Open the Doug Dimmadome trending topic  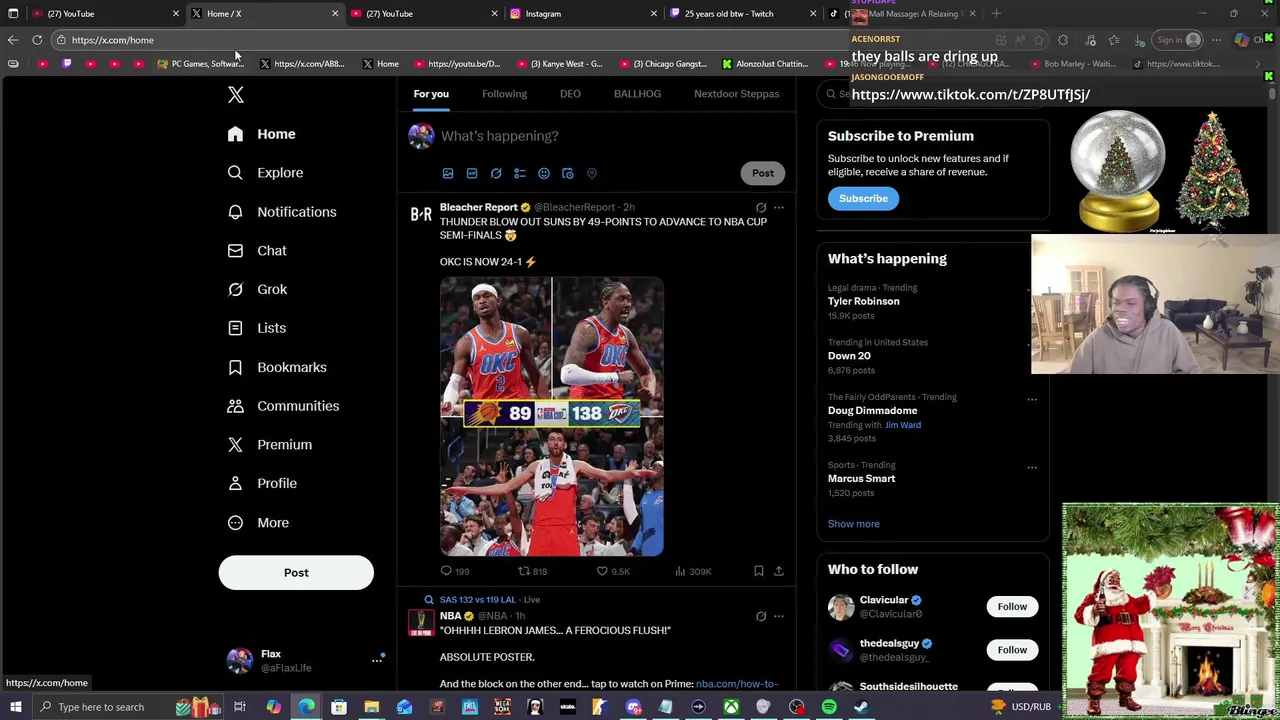click(x=872, y=411)
